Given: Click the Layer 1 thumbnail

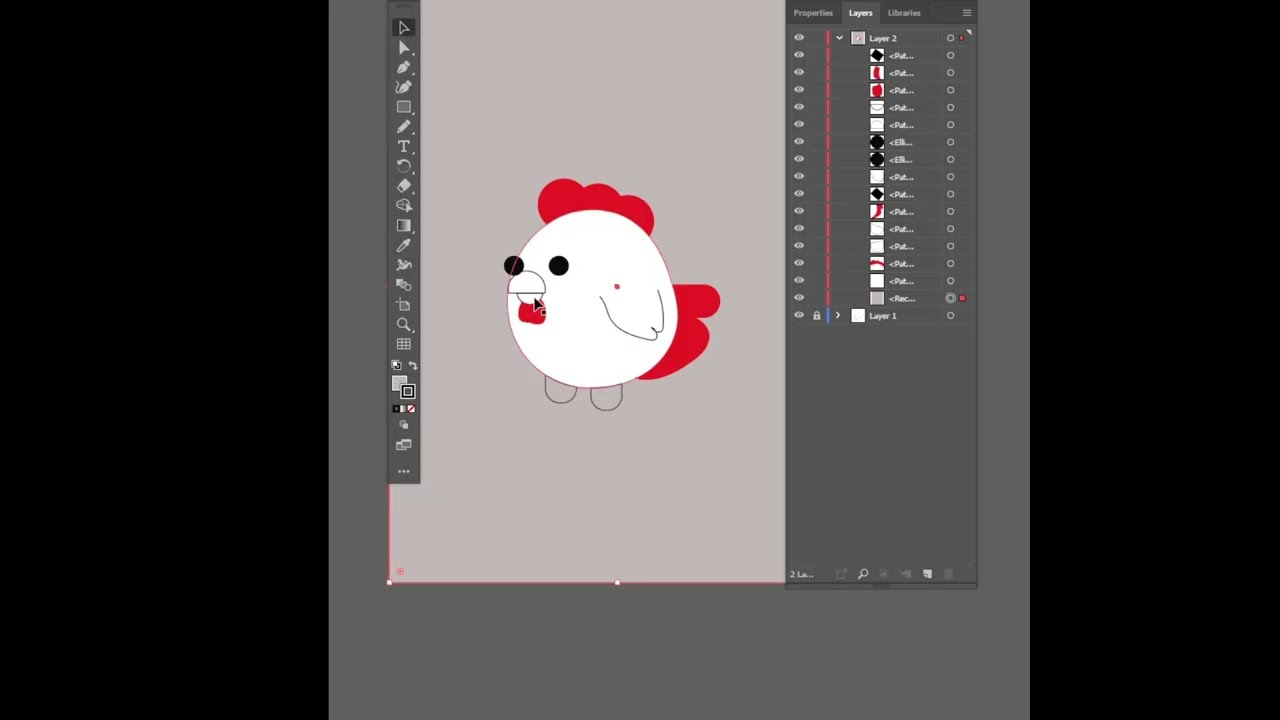Looking at the screenshot, I should point(858,316).
